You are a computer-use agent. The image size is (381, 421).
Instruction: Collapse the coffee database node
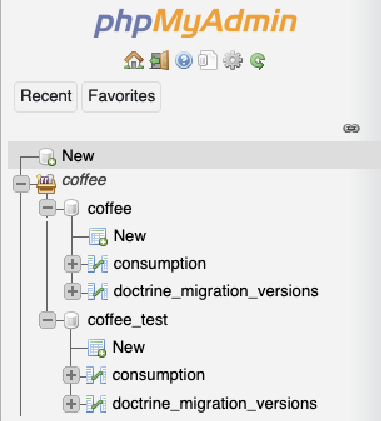pyautogui.click(x=47, y=208)
